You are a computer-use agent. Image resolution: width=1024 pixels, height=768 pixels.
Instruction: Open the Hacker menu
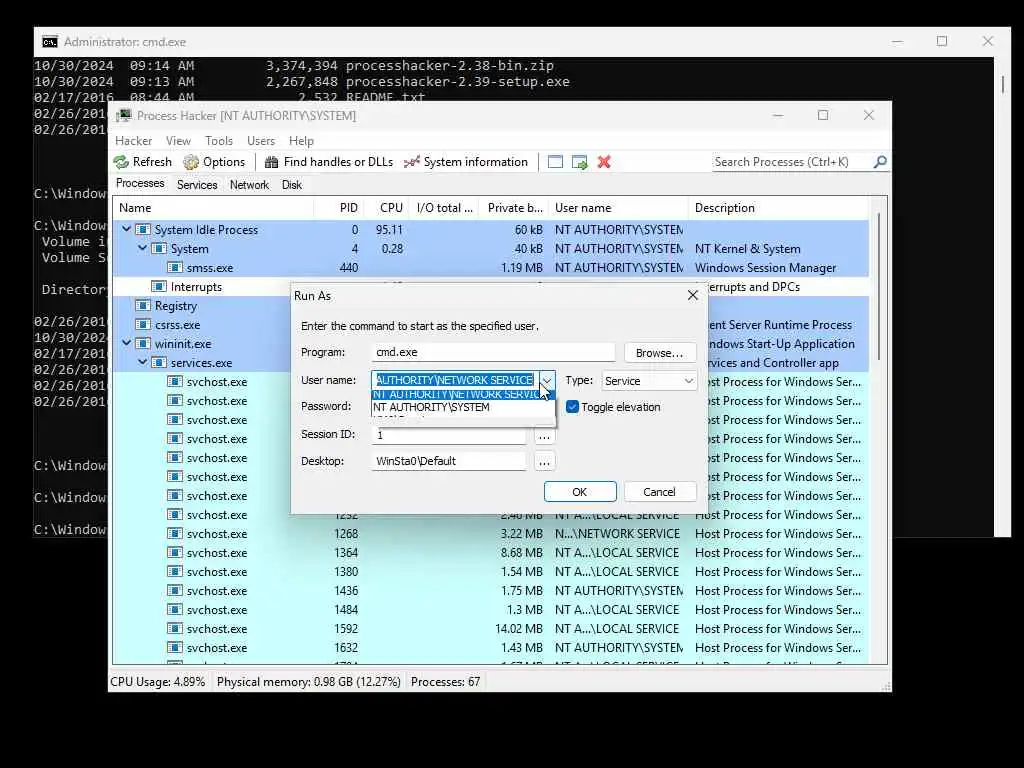(x=133, y=141)
